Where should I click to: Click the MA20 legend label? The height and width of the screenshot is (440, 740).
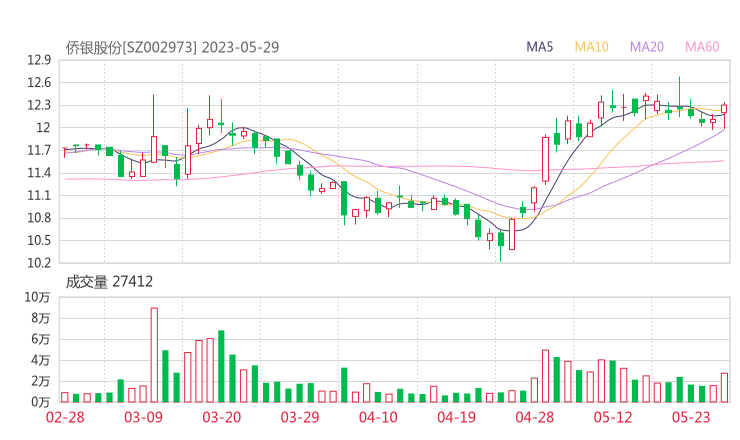[647, 47]
